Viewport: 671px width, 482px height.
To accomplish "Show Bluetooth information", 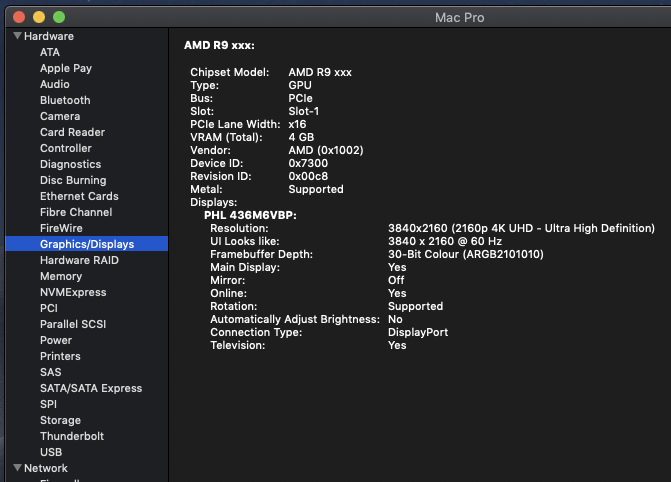I will (65, 100).
